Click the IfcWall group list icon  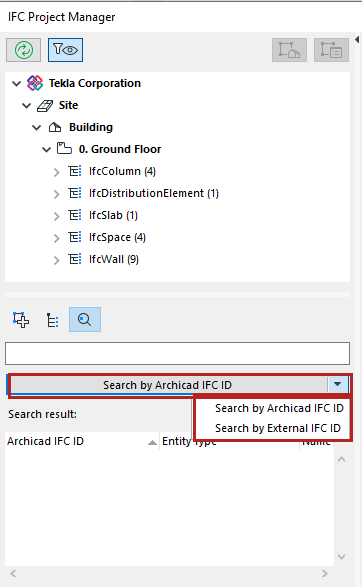(x=75, y=259)
